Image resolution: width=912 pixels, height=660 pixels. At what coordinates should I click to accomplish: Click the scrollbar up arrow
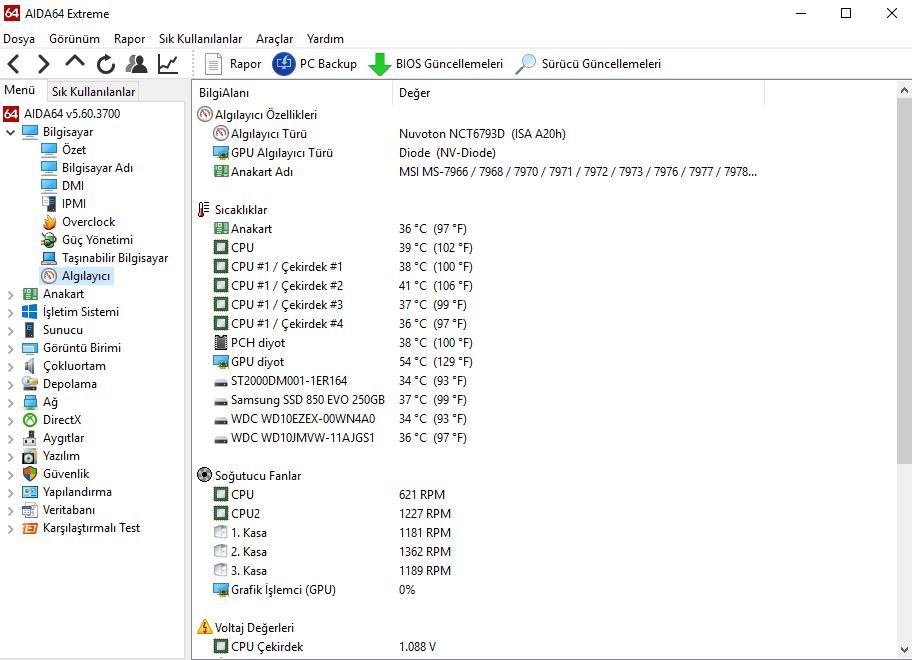(904, 91)
